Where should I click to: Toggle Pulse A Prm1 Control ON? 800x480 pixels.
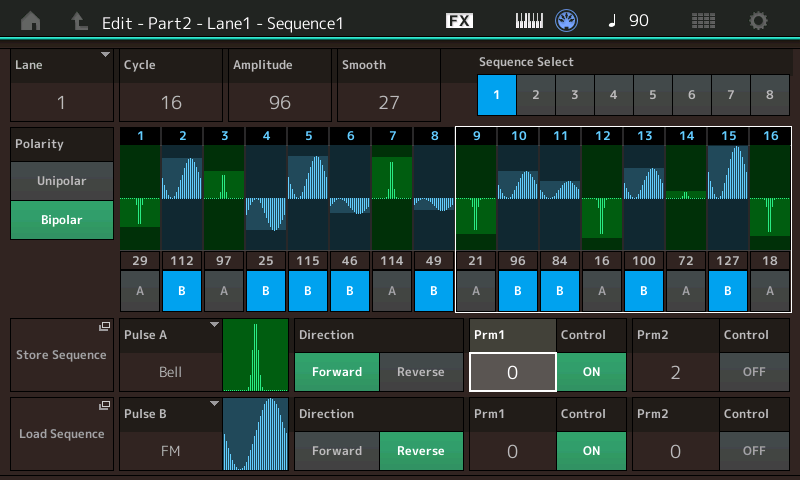(x=591, y=371)
